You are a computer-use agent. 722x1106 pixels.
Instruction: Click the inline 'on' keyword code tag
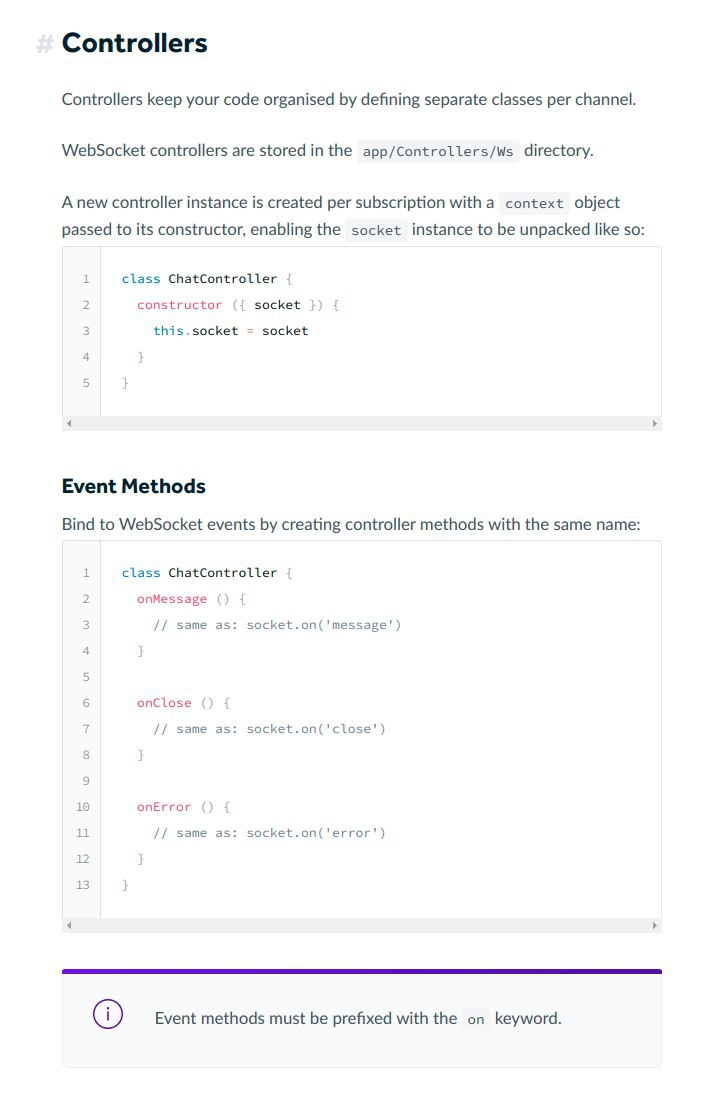476,1019
